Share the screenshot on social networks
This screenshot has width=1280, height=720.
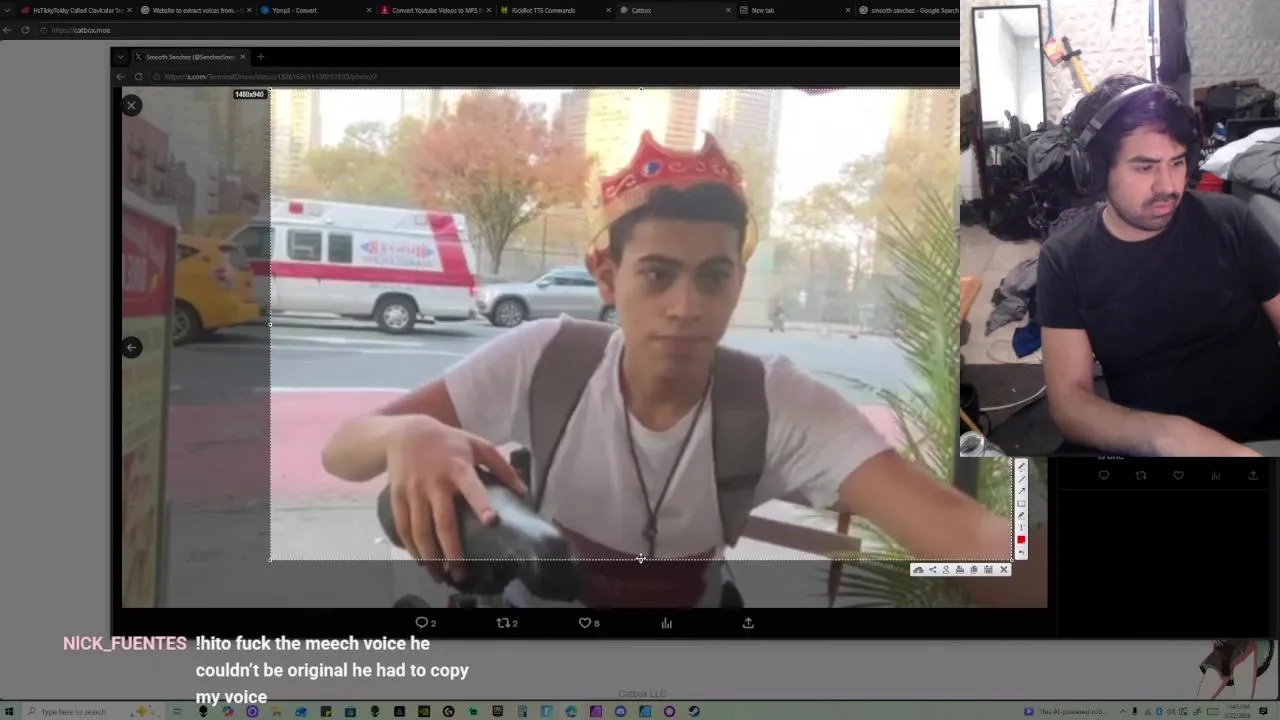point(933,570)
